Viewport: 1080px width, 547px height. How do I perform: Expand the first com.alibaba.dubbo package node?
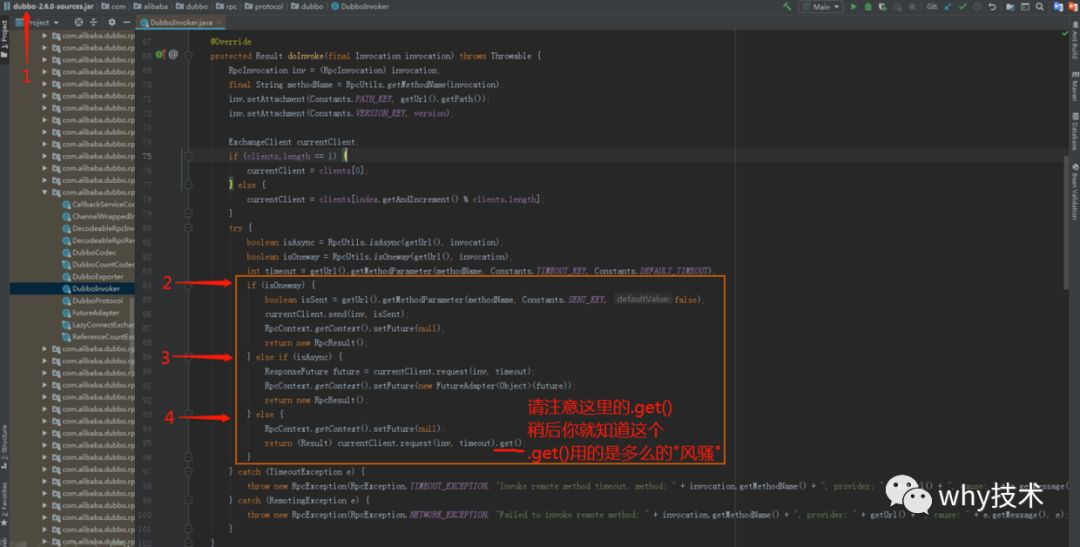click(x=45, y=36)
